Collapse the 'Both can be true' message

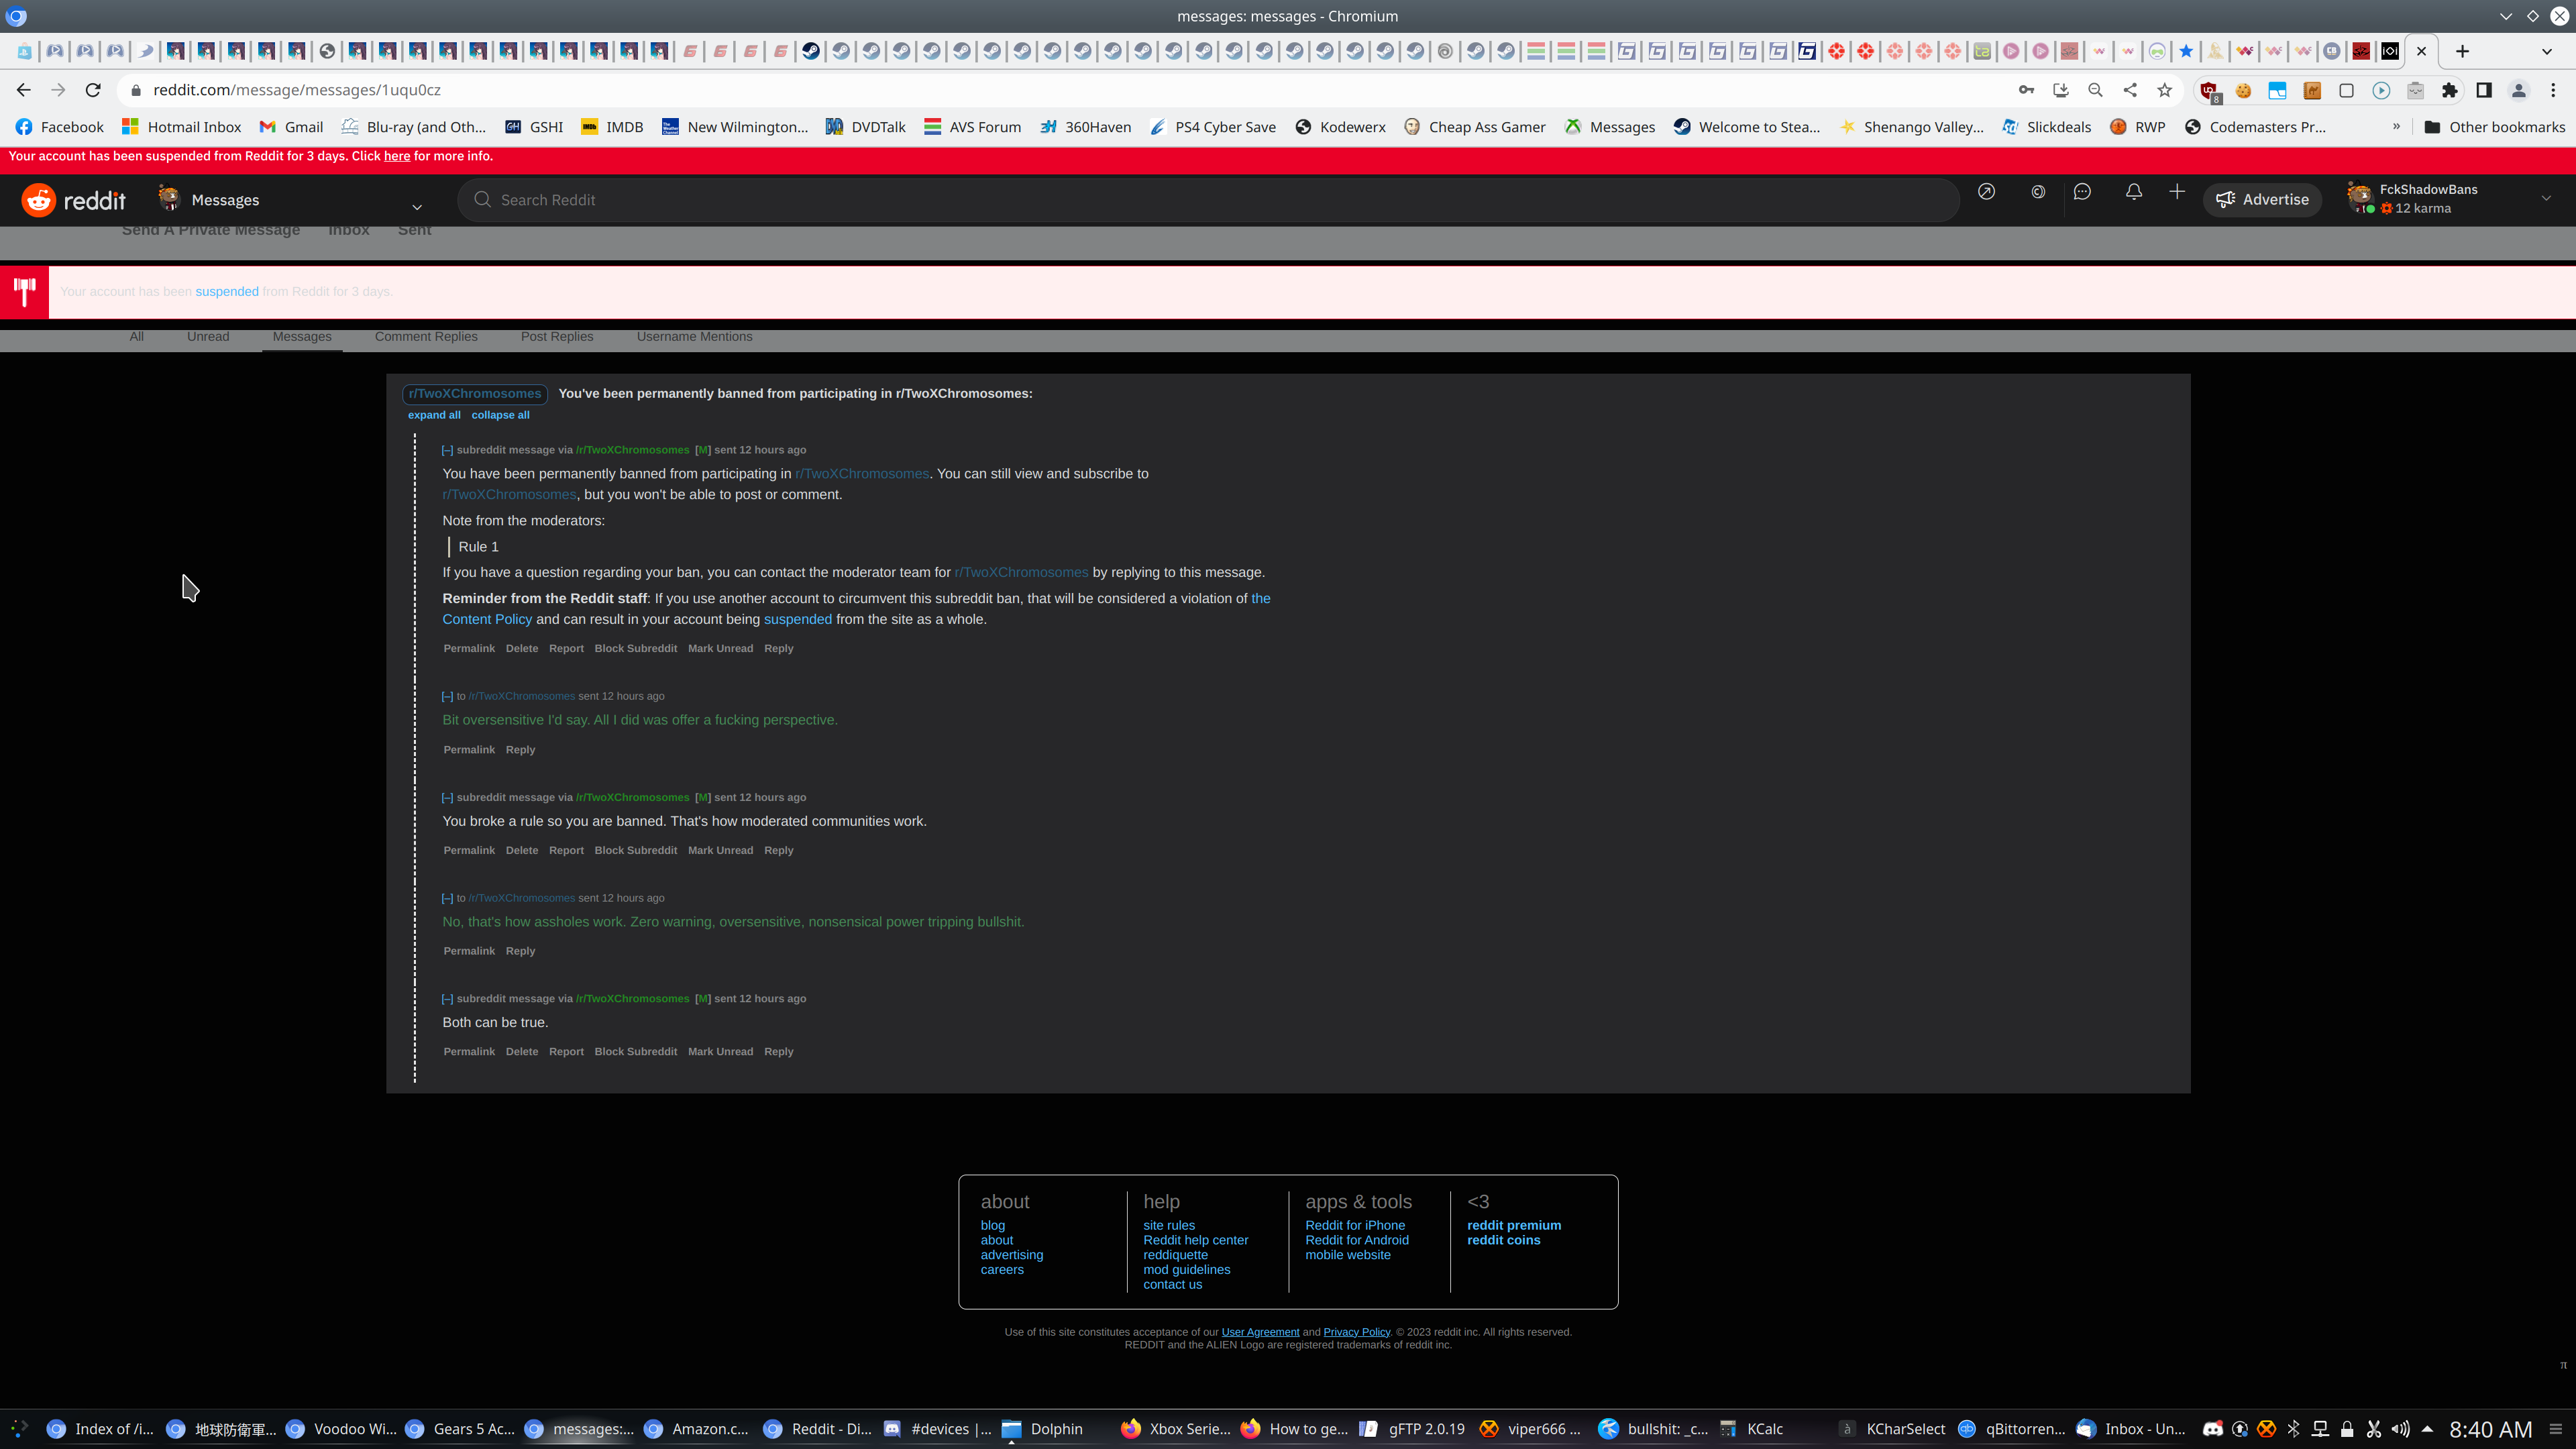(447, 999)
